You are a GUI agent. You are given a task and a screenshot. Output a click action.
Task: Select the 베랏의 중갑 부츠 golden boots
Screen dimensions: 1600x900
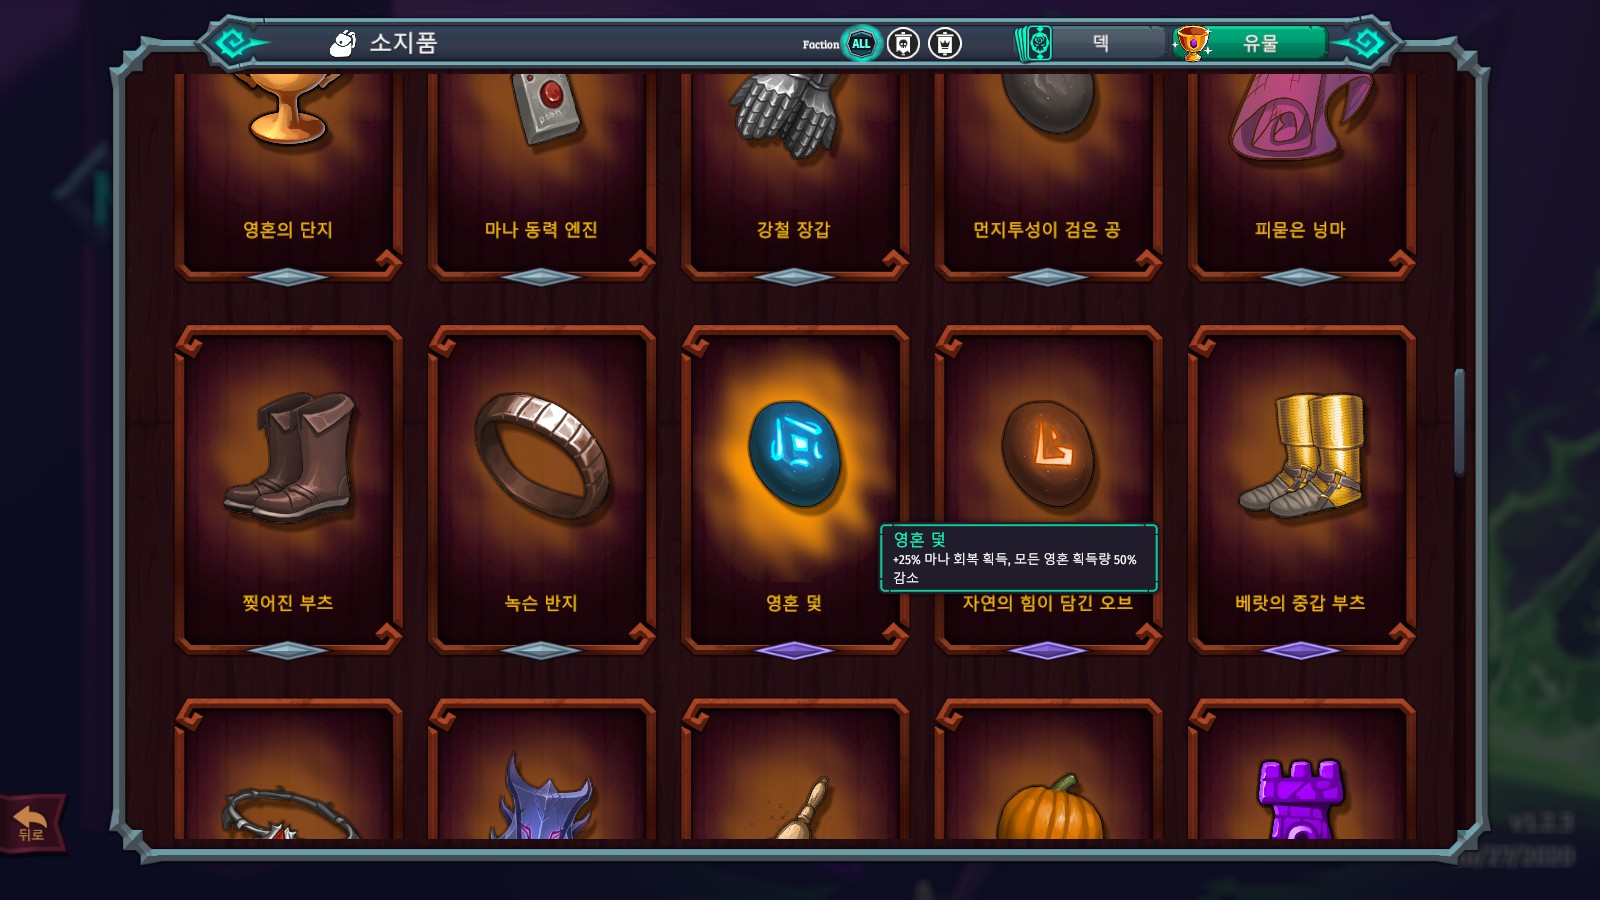coord(1302,455)
